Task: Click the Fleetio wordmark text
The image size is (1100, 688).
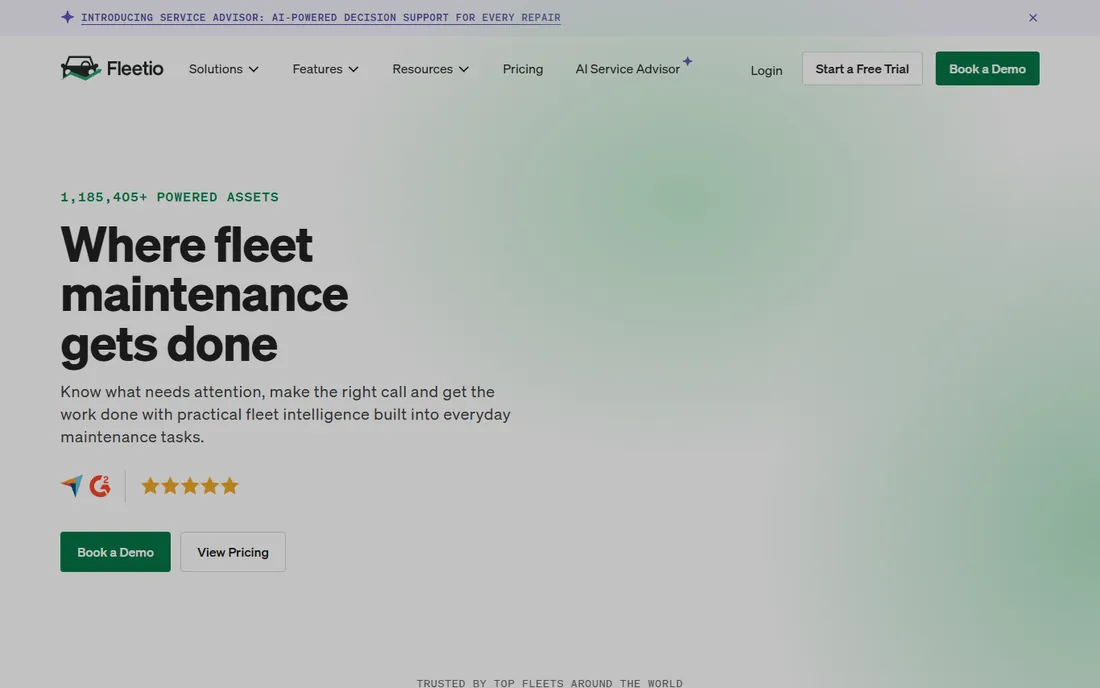Action: (135, 68)
